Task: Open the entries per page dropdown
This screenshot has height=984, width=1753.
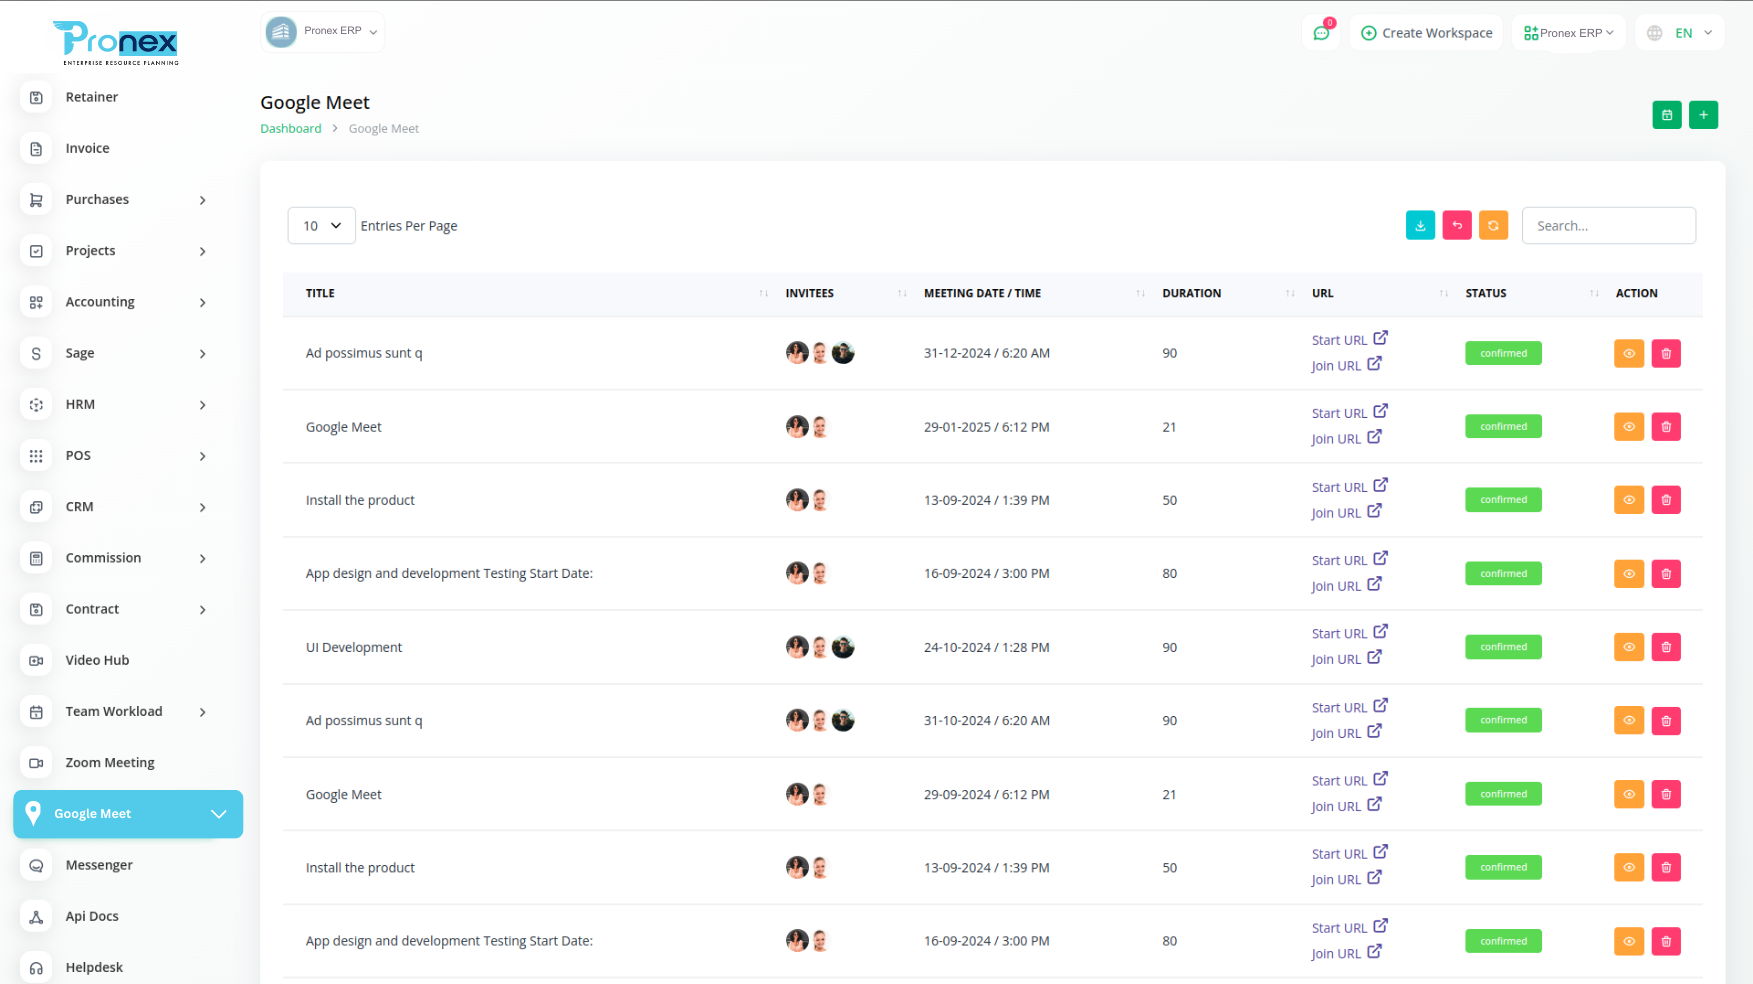Action: click(x=321, y=226)
